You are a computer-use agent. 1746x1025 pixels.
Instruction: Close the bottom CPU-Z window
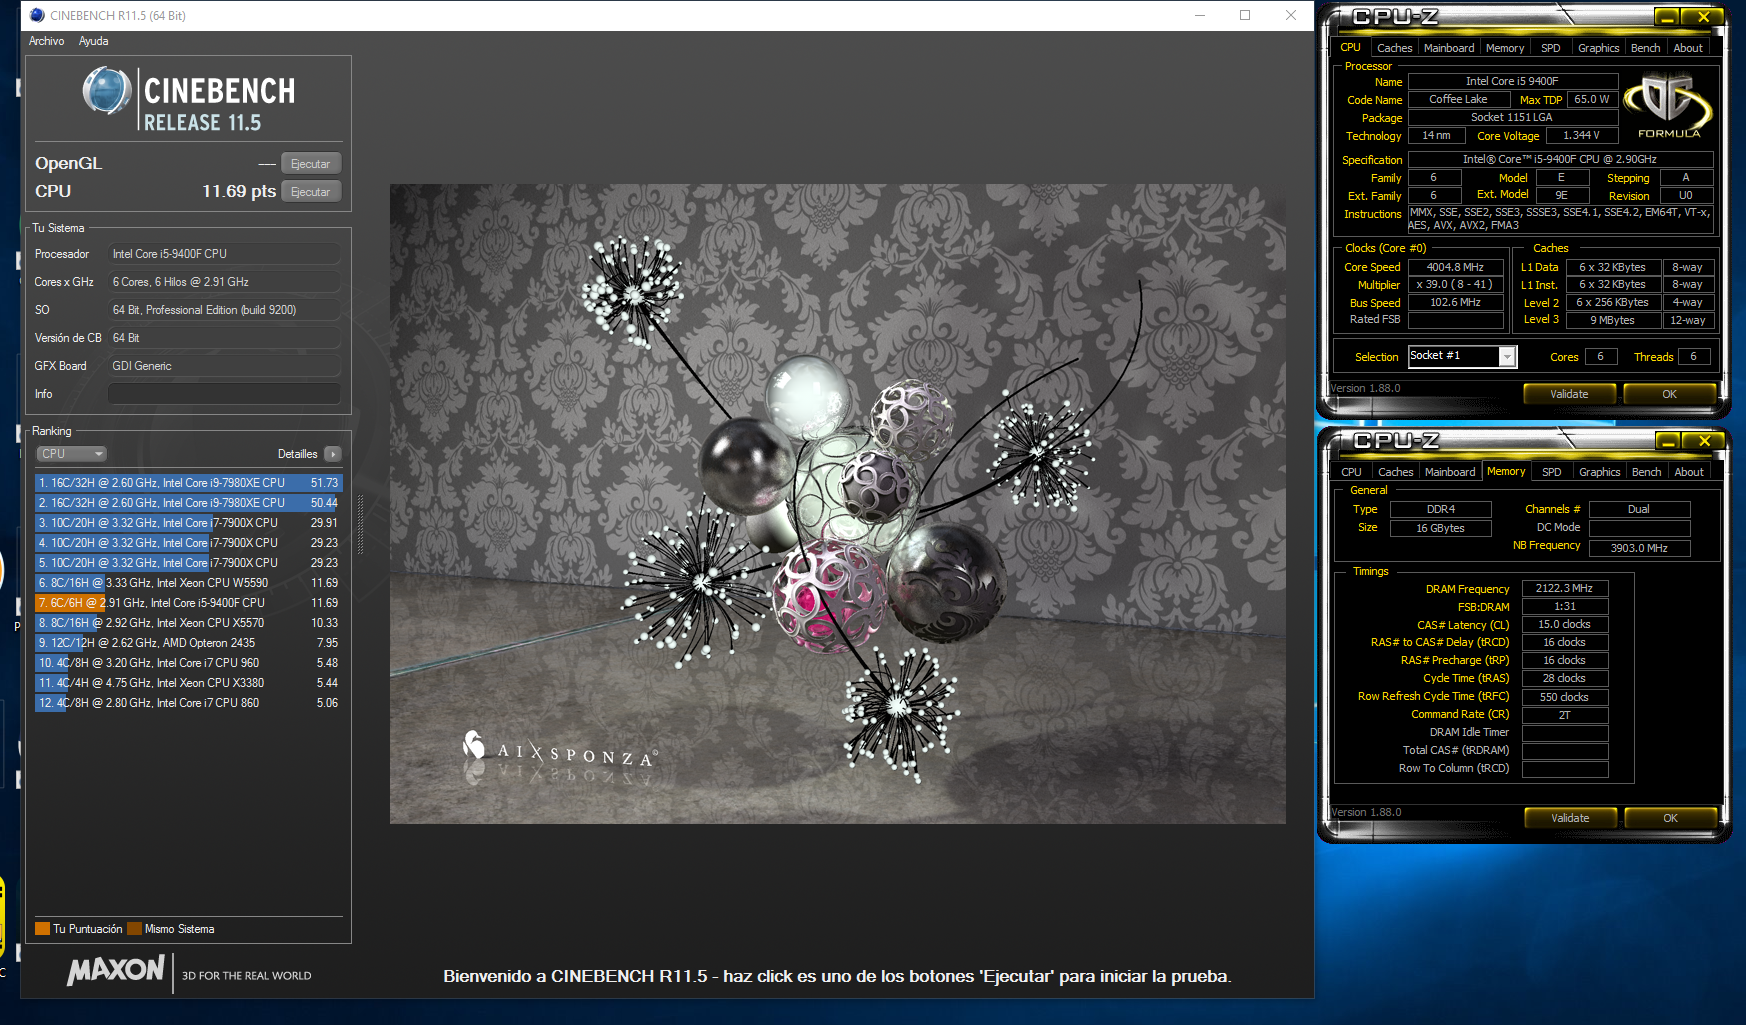[x=1703, y=441]
